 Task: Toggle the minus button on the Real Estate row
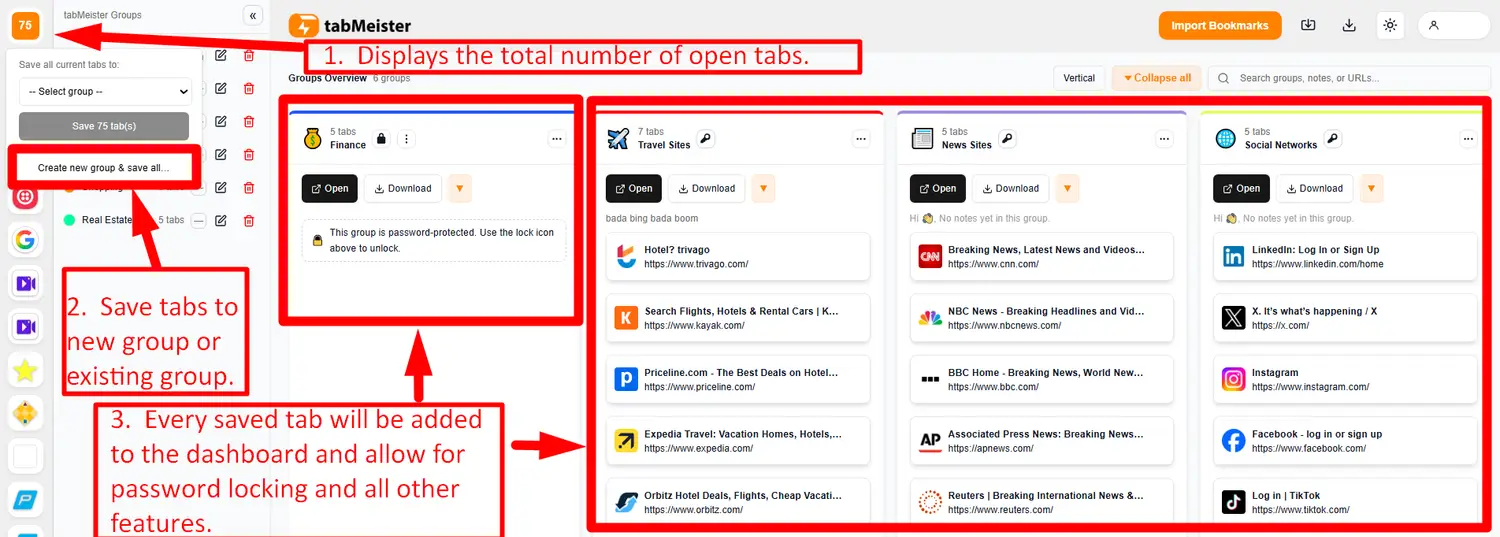pos(199,220)
